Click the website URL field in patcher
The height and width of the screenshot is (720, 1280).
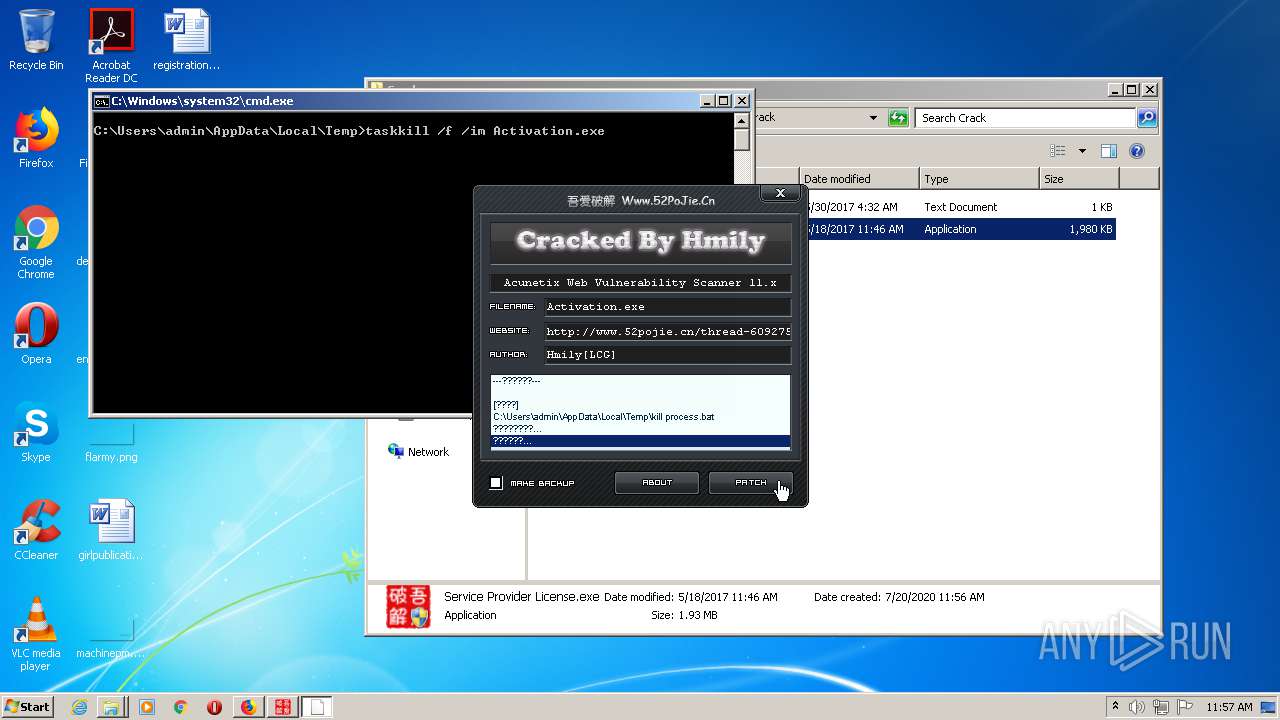tap(668, 331)
